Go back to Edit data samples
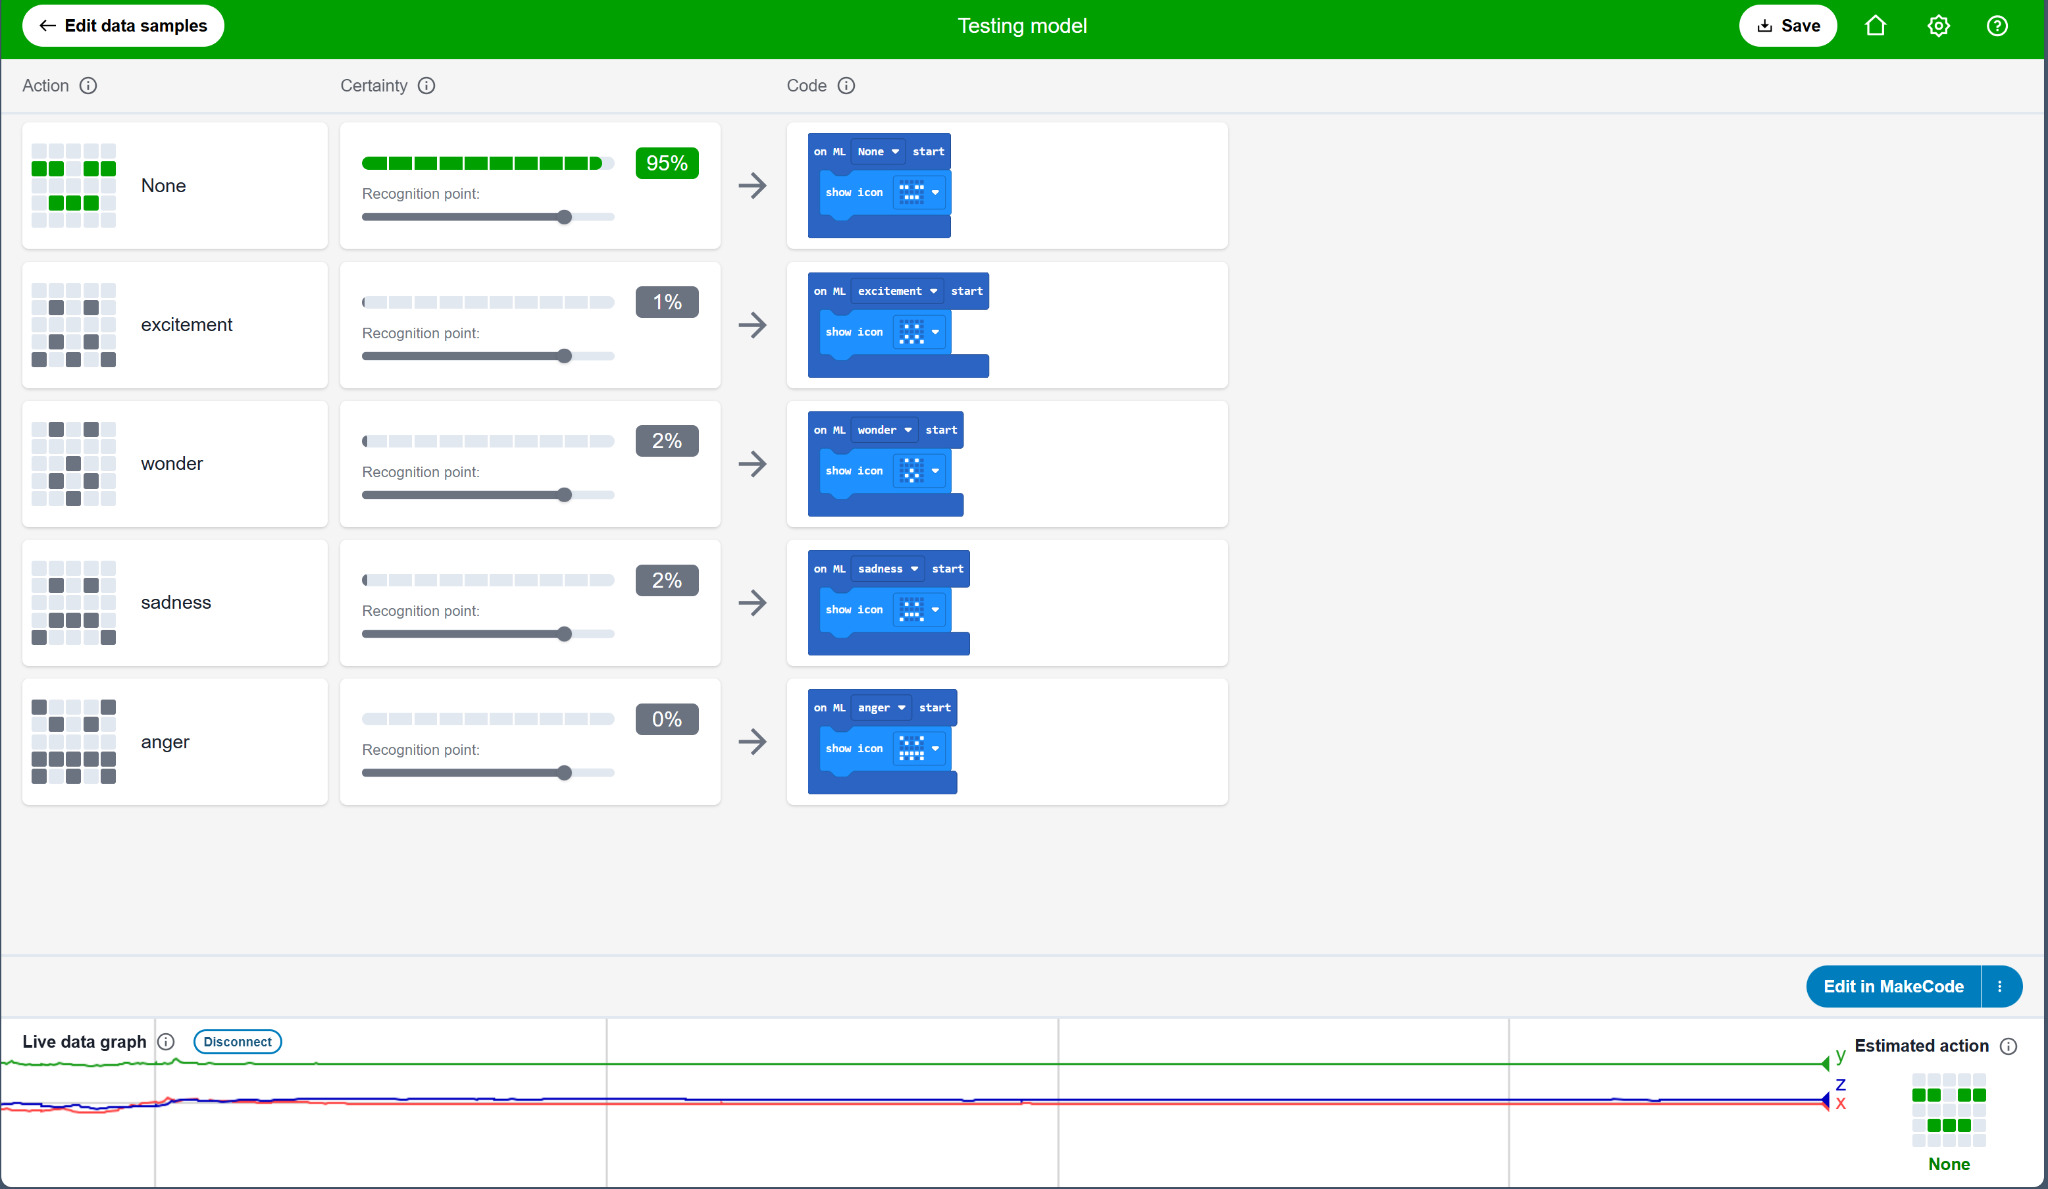 123,26
